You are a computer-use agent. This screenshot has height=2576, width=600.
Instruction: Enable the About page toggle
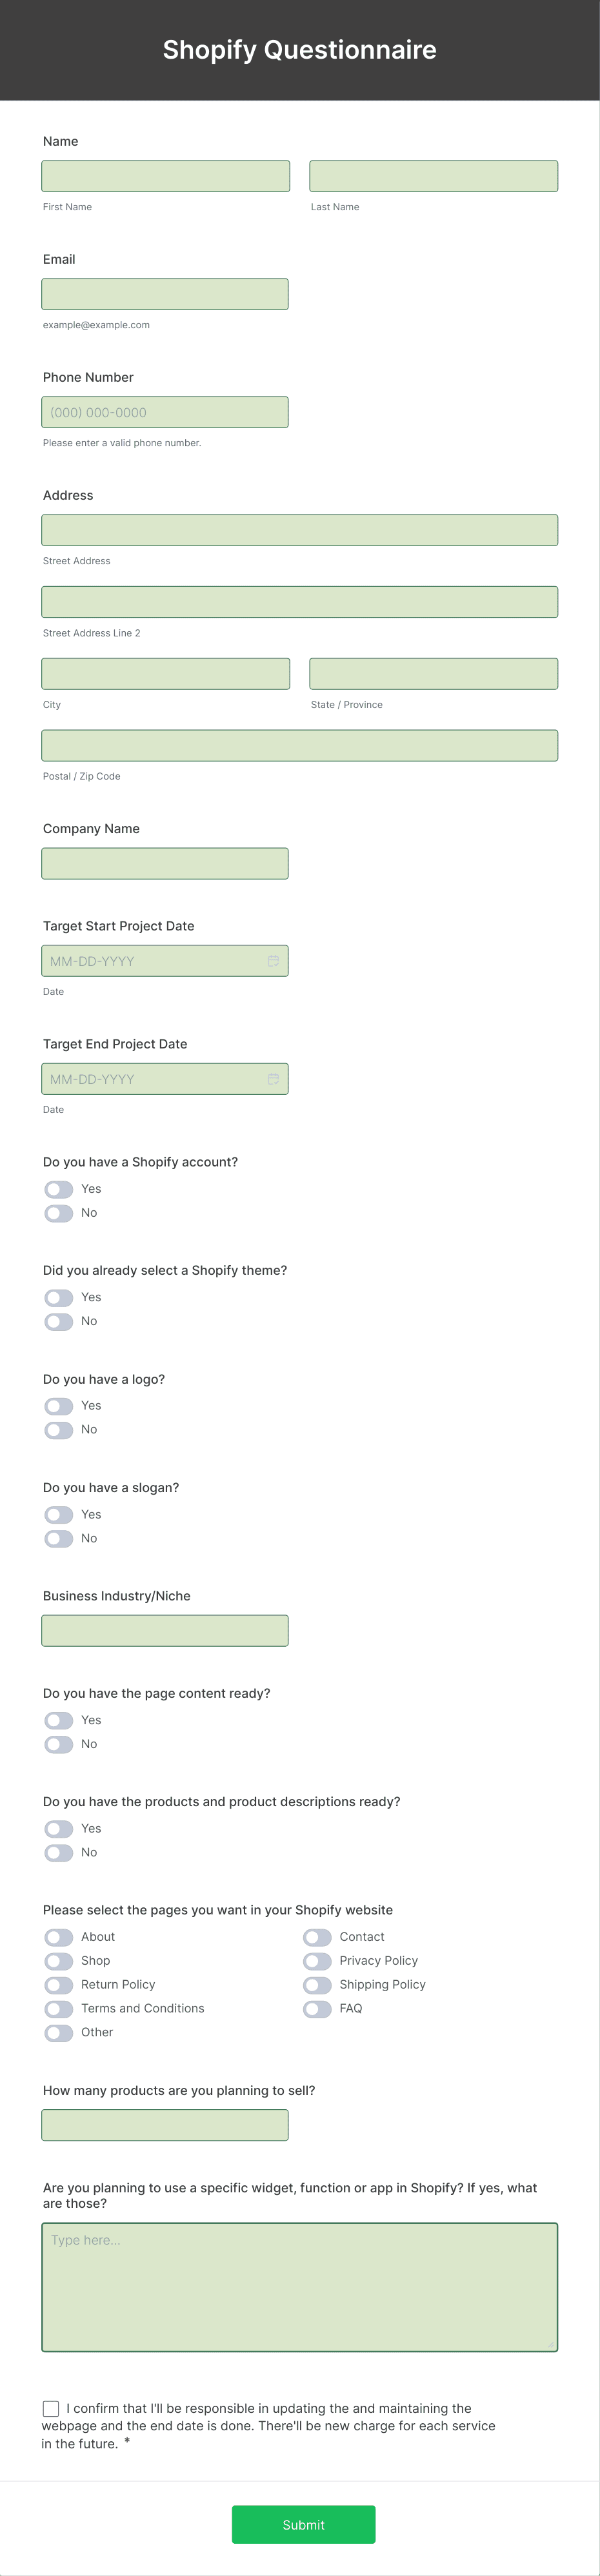(x=58, y=1937)
